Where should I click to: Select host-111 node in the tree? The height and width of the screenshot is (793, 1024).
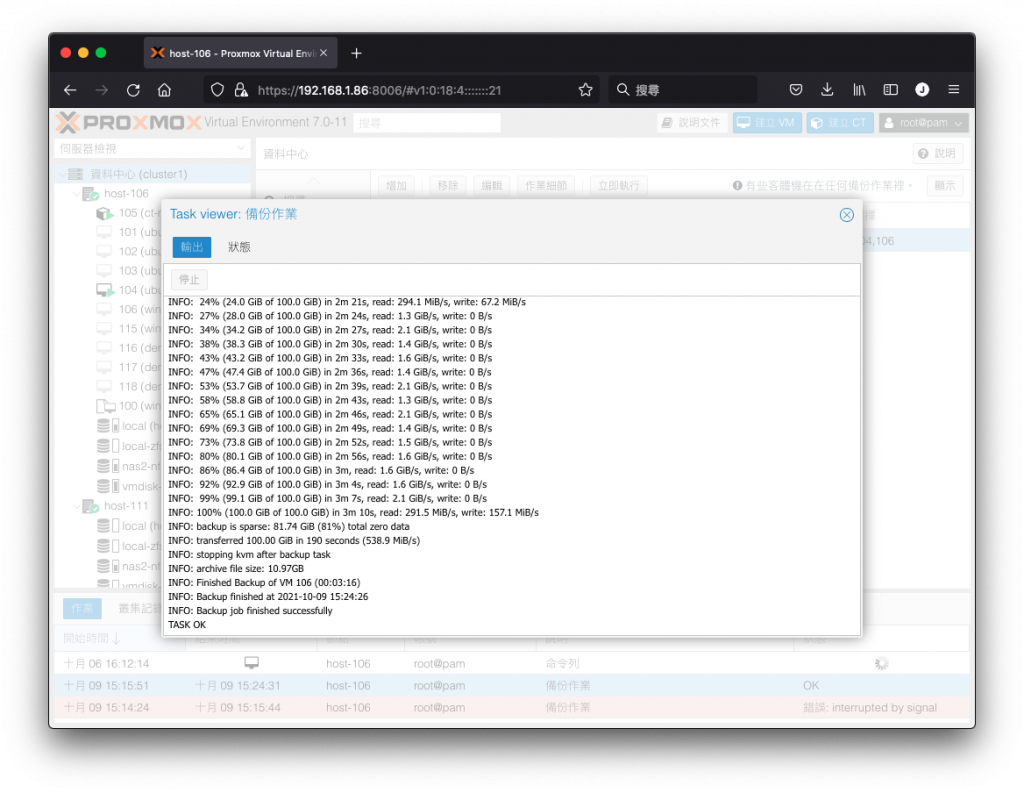126,506
